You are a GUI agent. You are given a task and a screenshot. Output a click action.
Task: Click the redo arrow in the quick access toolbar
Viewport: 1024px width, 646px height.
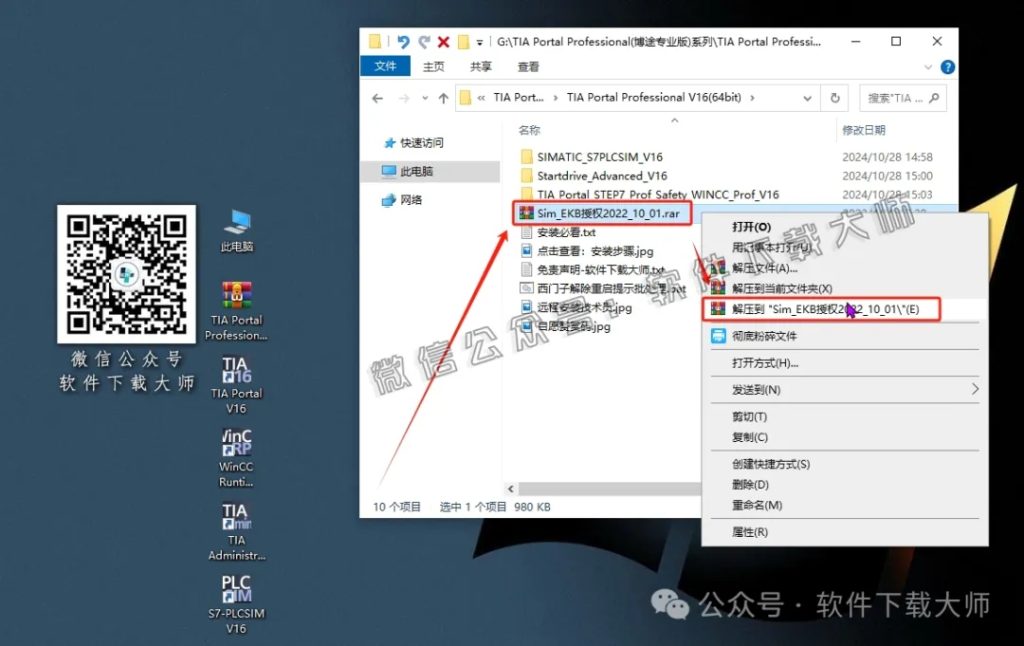pyautogui.click(x=424, y=41)
